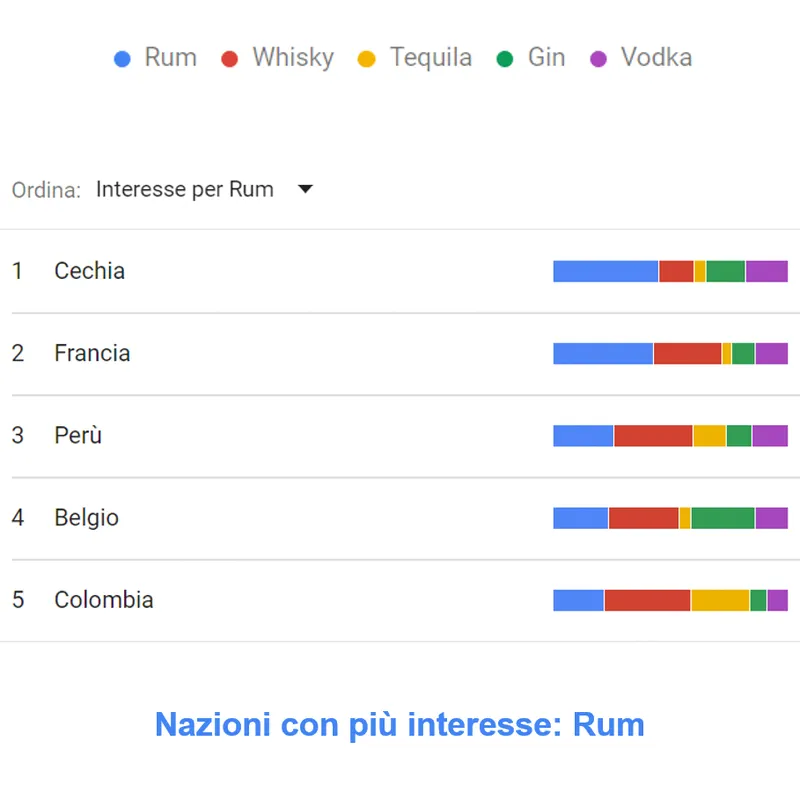Click the Nazioni con più interesse: Rum title
Viewport: 800px width, 800px height.
point(400,724)
